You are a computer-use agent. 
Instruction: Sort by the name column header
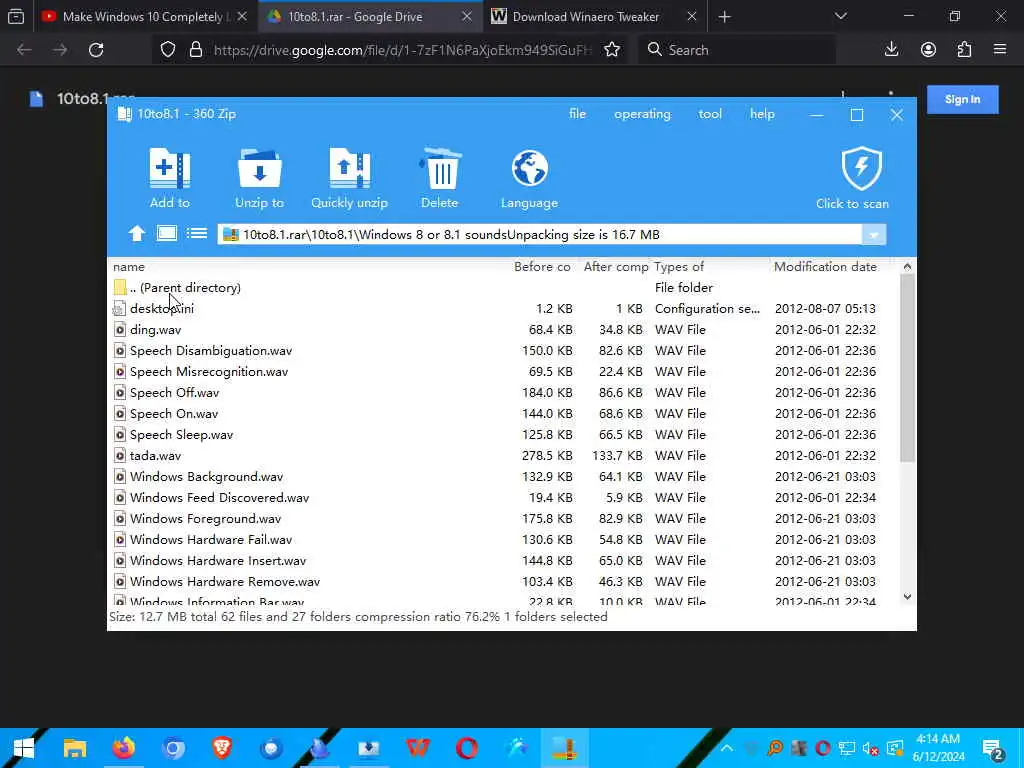coord(129,266)
